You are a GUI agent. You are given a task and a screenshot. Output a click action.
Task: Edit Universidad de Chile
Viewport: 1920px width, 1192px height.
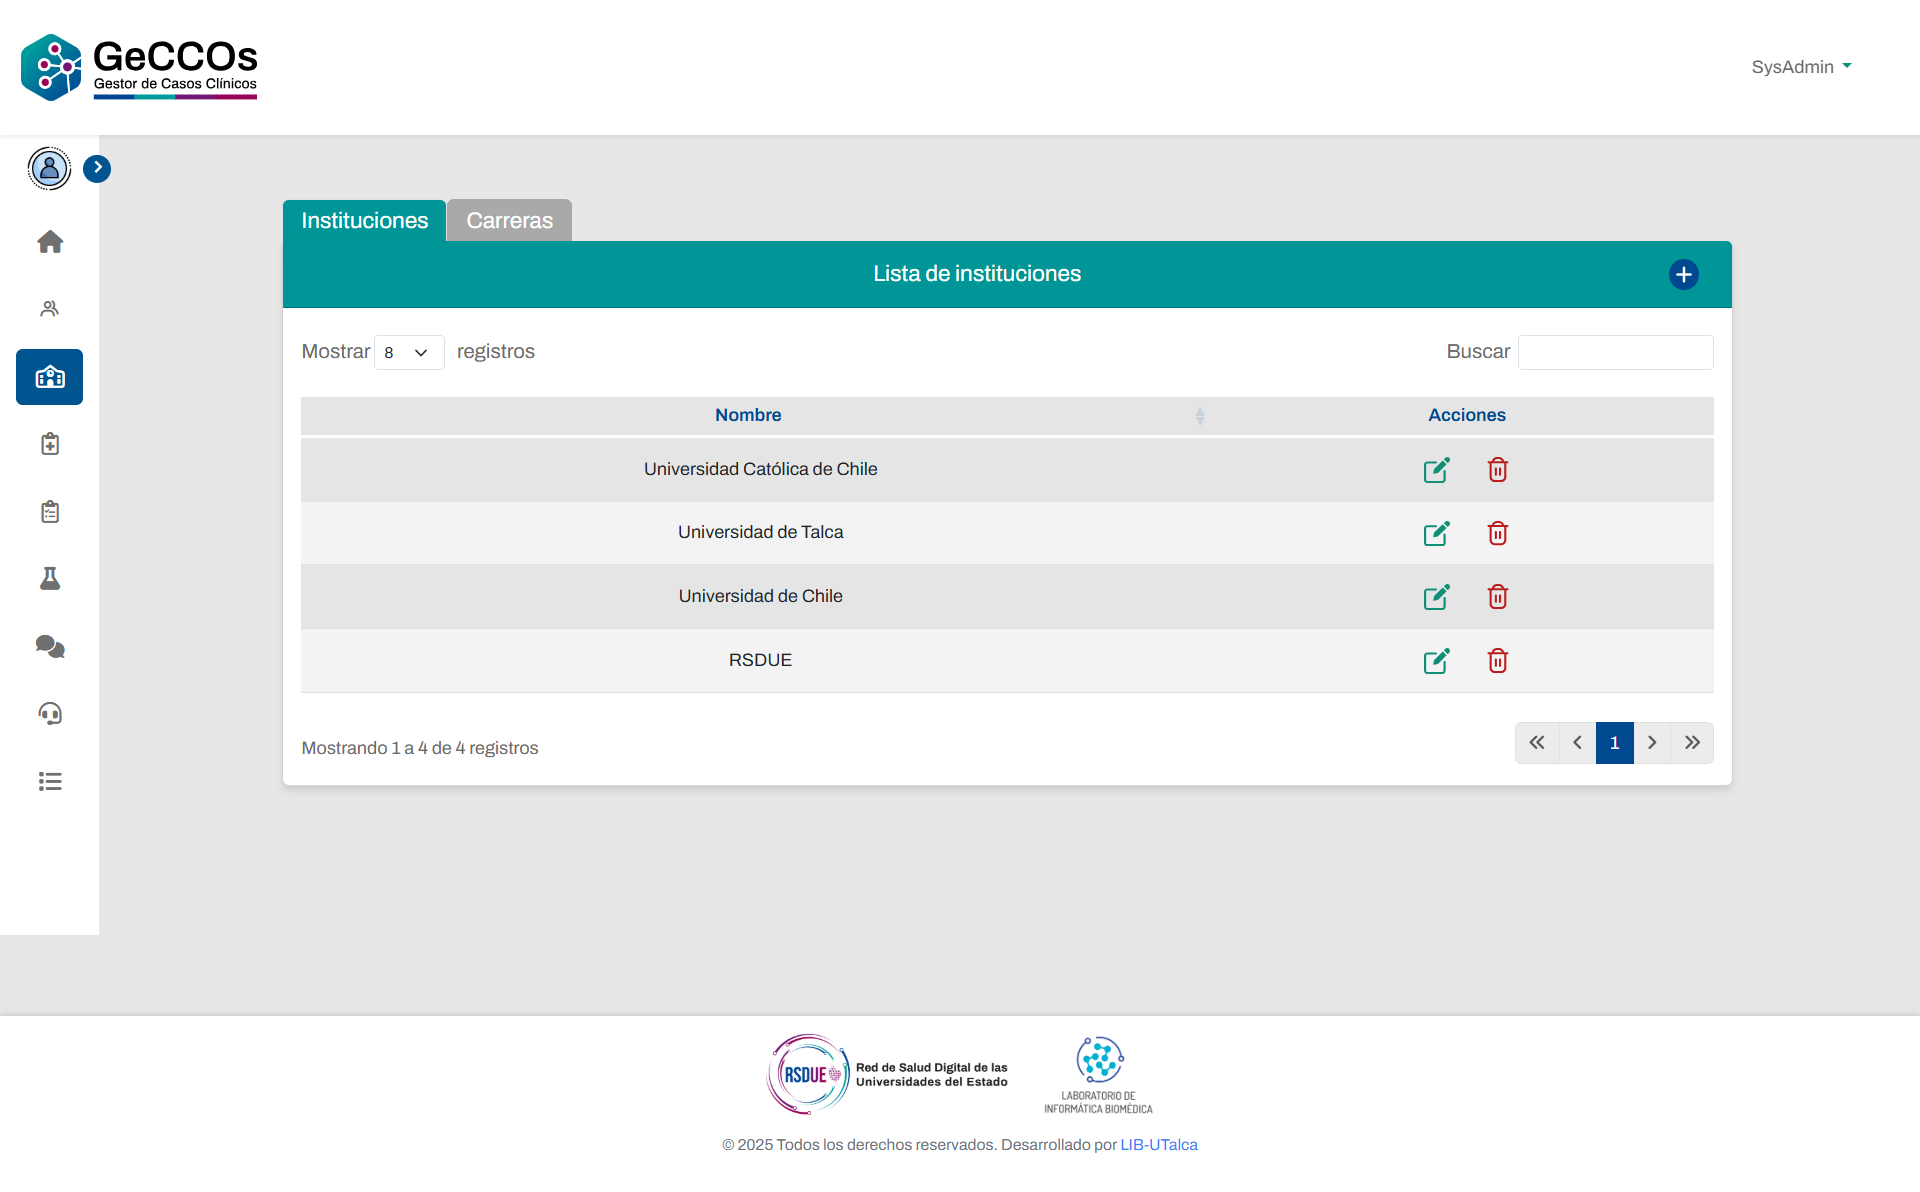(1437, 597)
